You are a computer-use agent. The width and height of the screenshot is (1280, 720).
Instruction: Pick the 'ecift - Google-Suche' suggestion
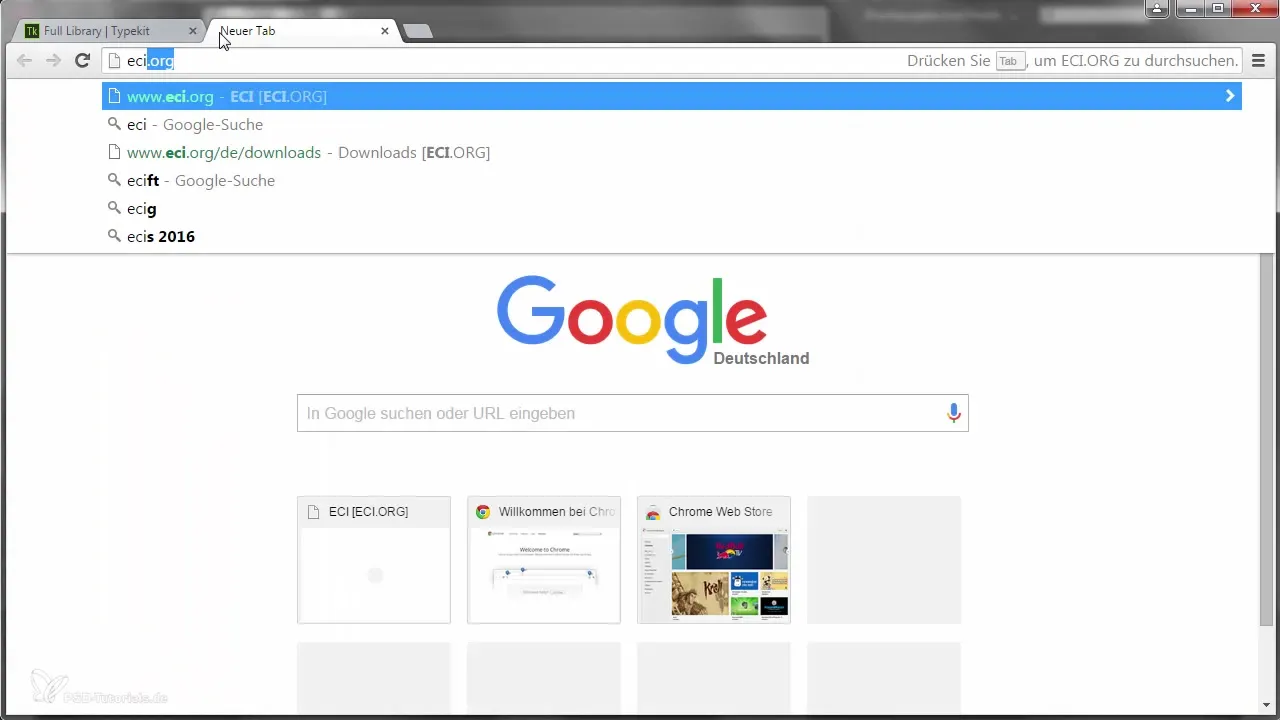[672, 181]
